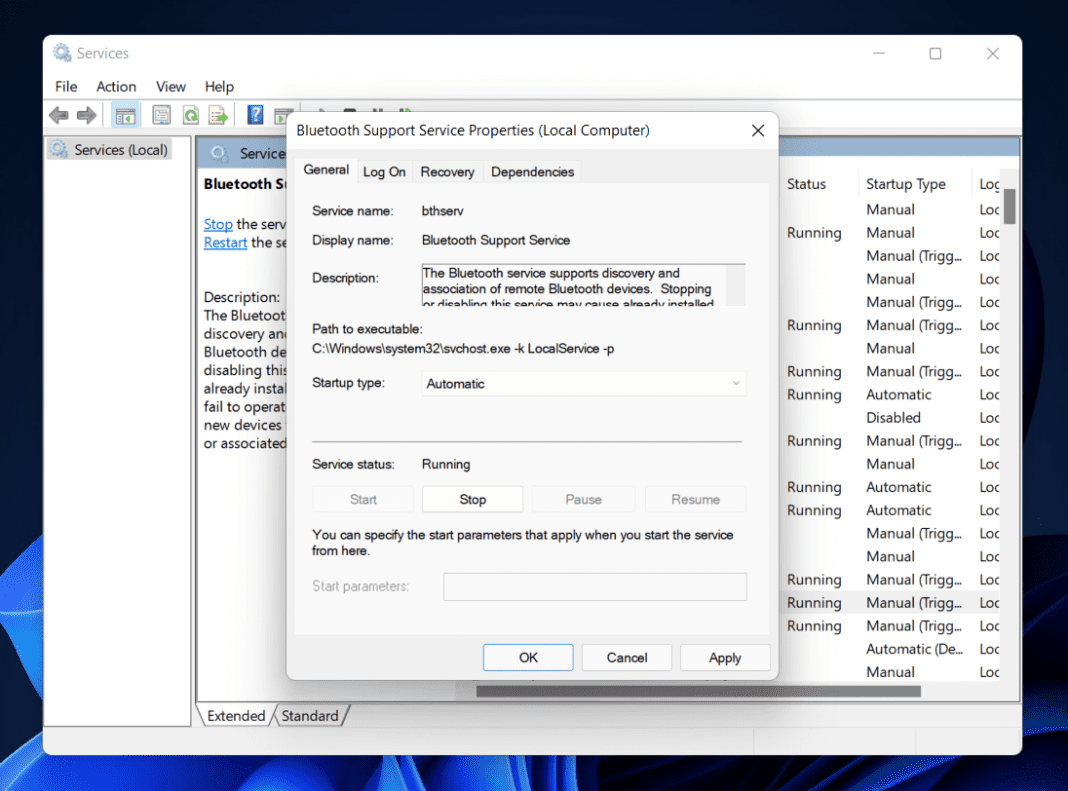Open the View menu
The image size is (1068, 791).
(170, 87)
